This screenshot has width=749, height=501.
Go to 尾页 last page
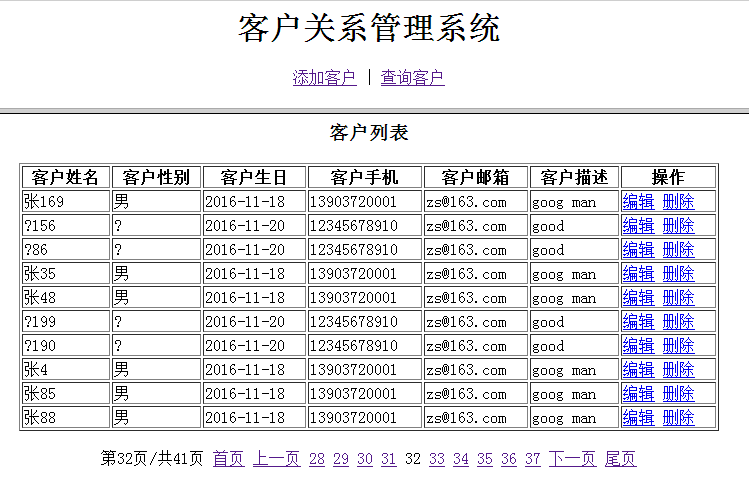click(621, 459)
